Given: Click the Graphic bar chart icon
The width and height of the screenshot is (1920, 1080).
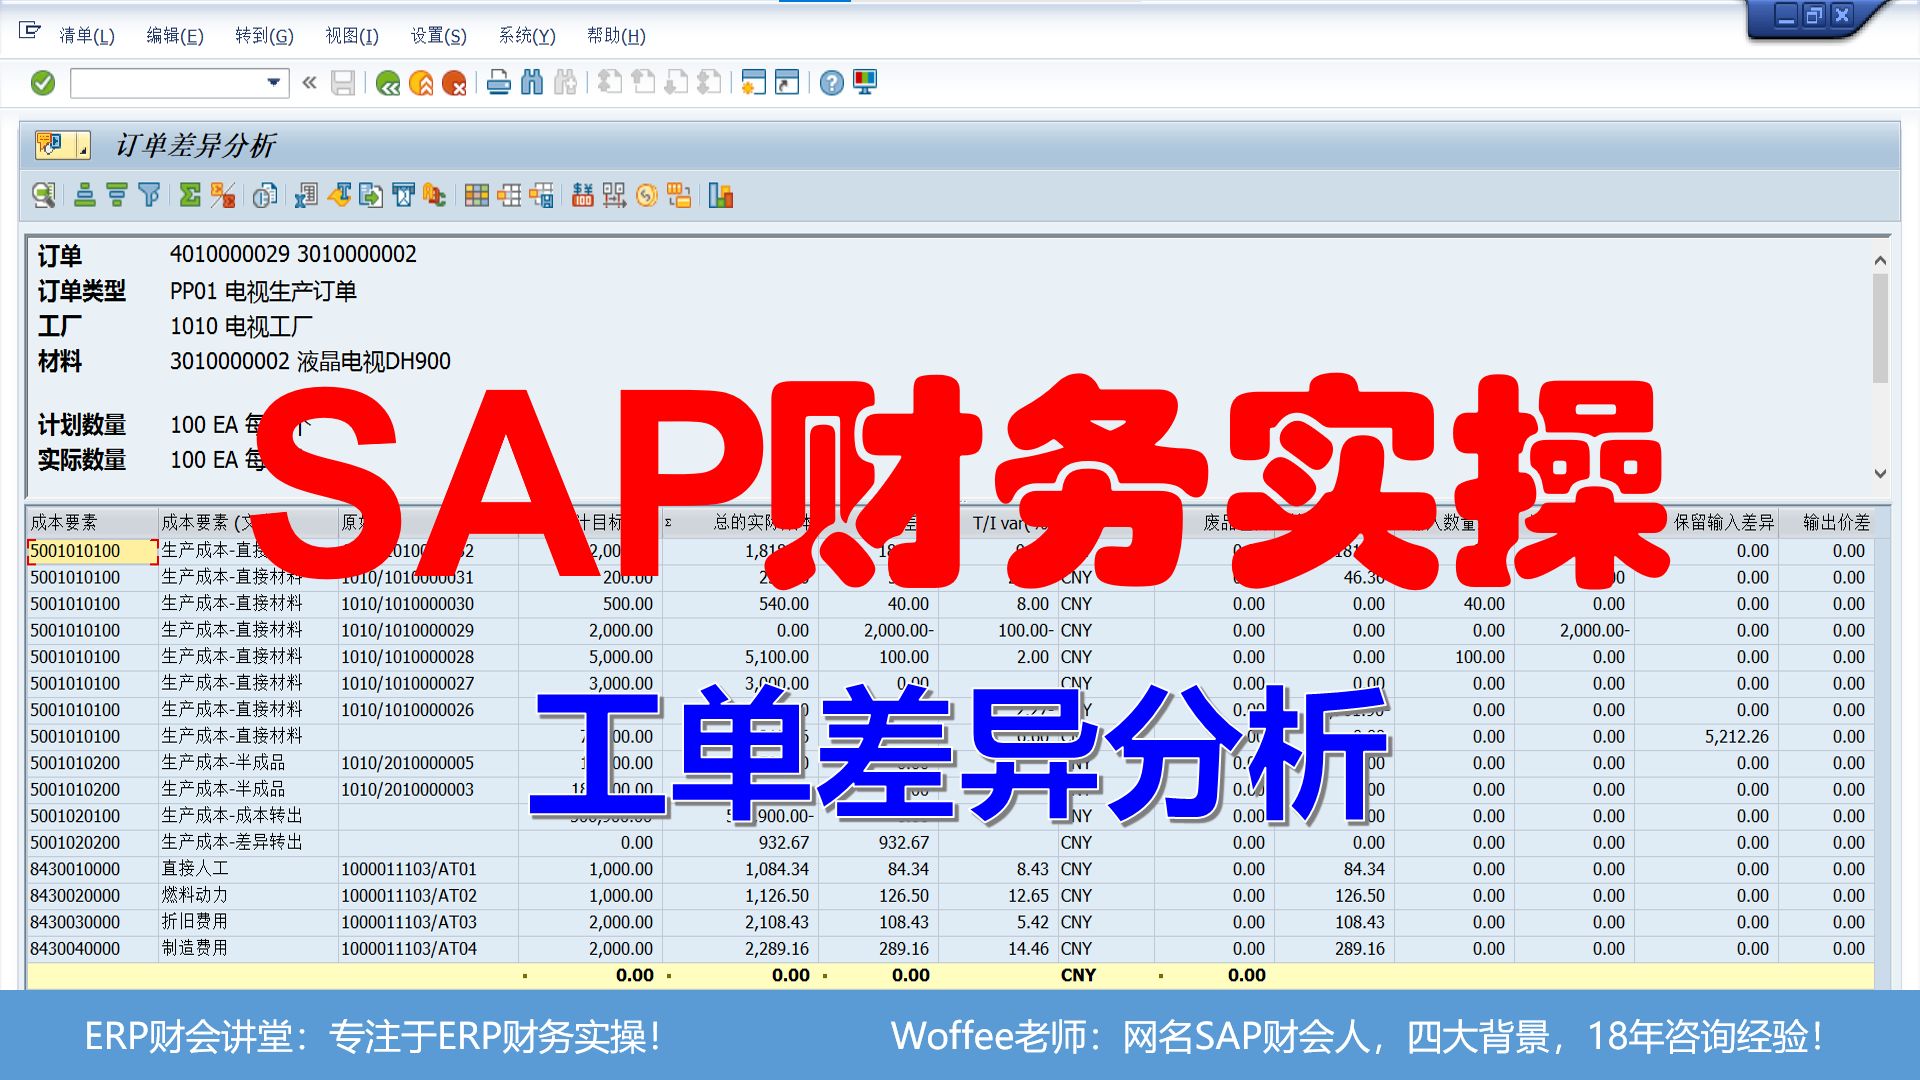Looking at the screenshot, I should 721,195.
